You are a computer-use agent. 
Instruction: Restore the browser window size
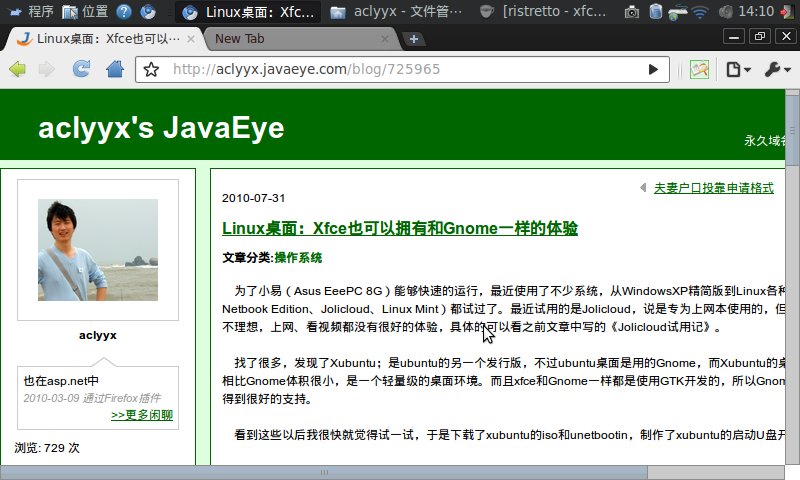[x=760, y=37]
